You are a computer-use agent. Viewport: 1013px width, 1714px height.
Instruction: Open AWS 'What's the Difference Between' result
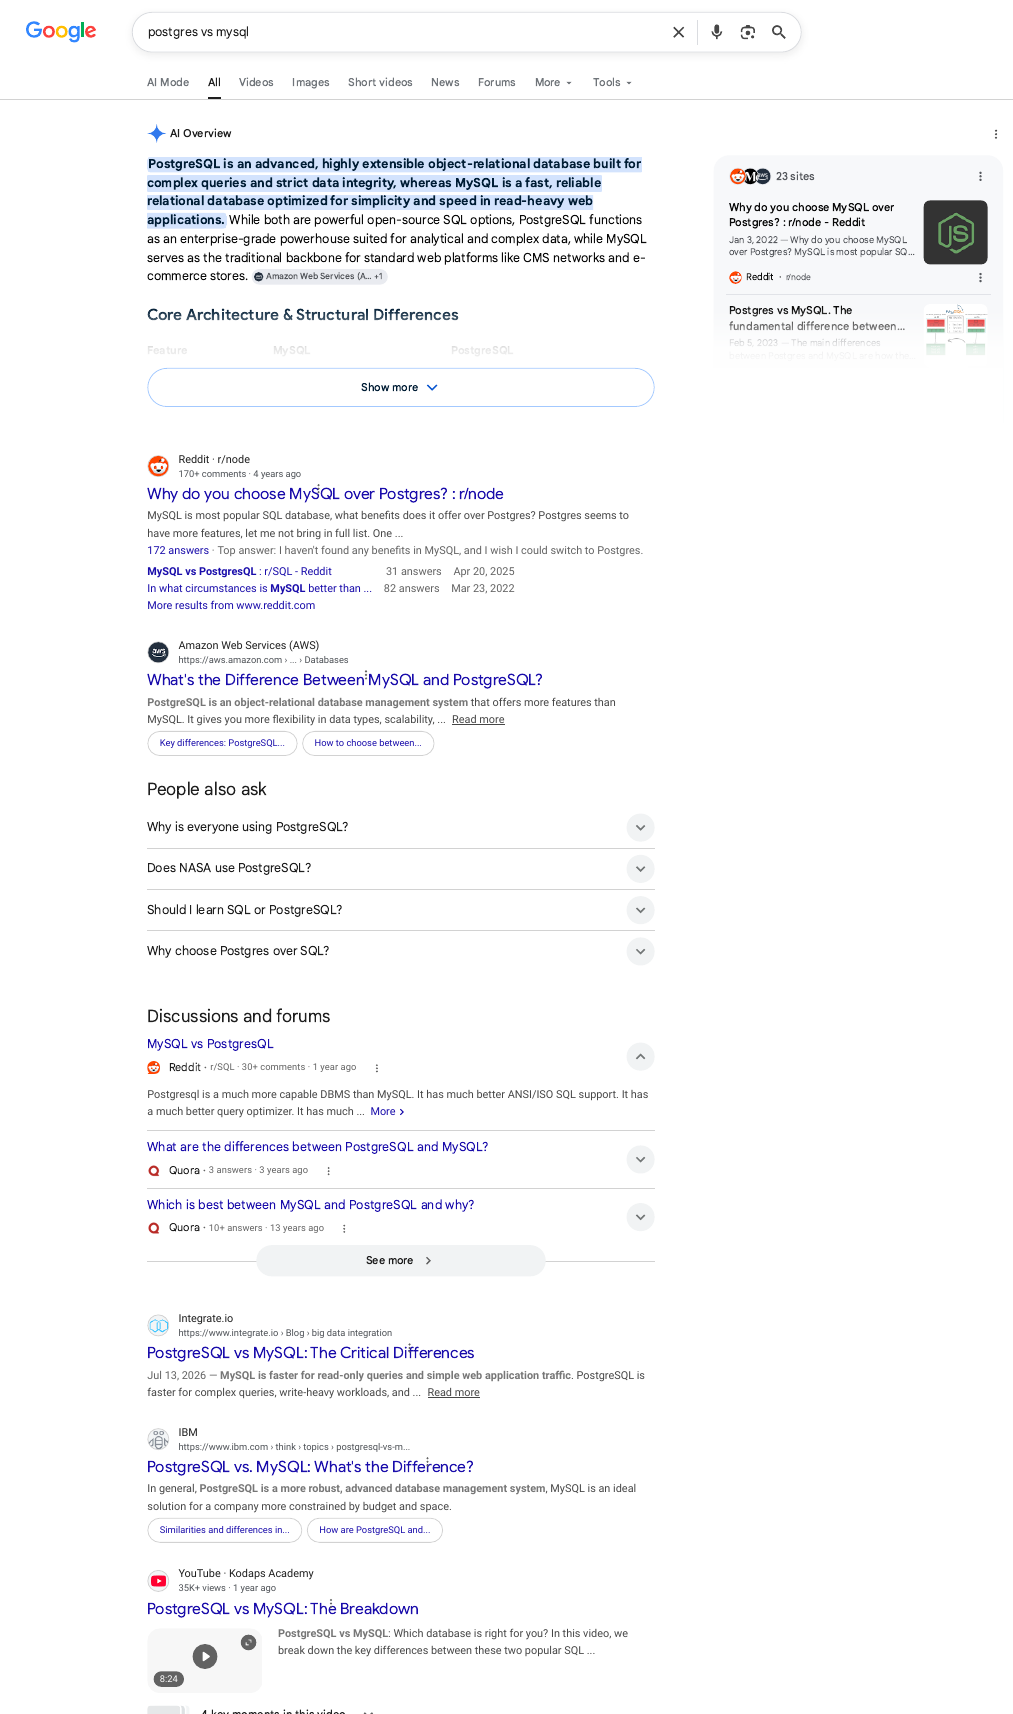click(x=345, y=680)
